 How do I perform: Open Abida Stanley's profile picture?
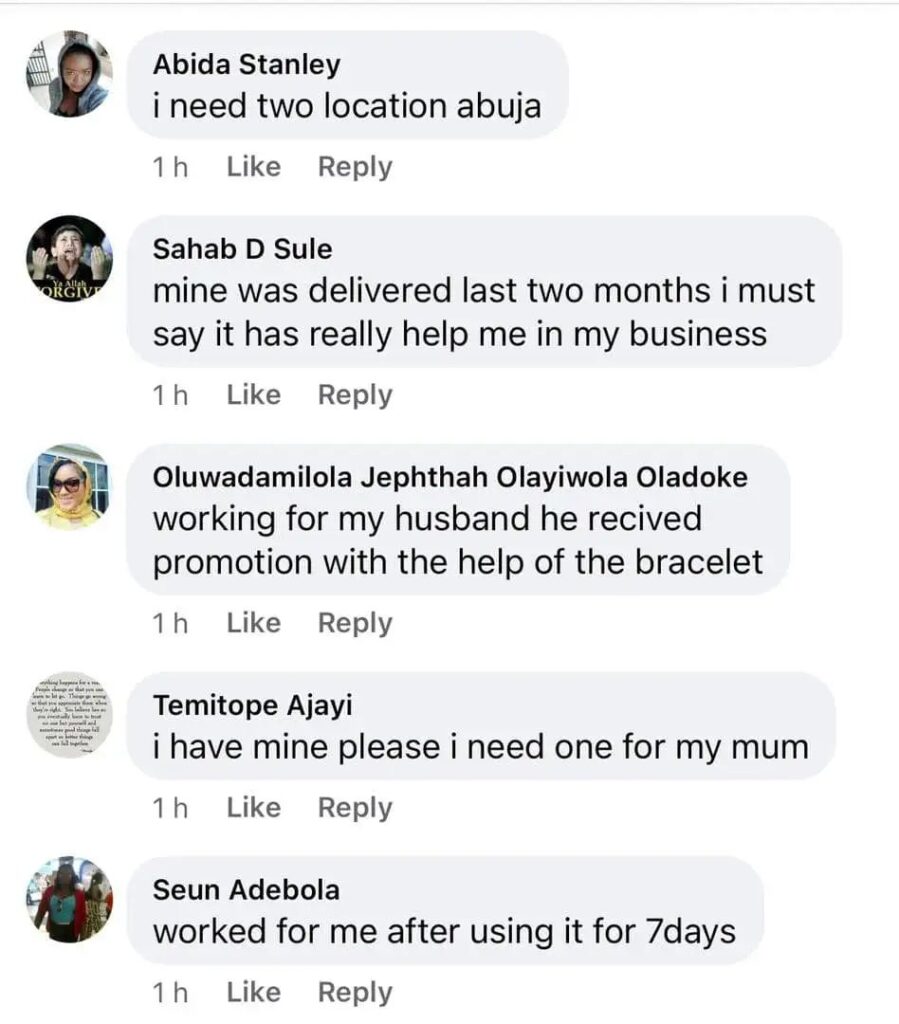(69, 74)
